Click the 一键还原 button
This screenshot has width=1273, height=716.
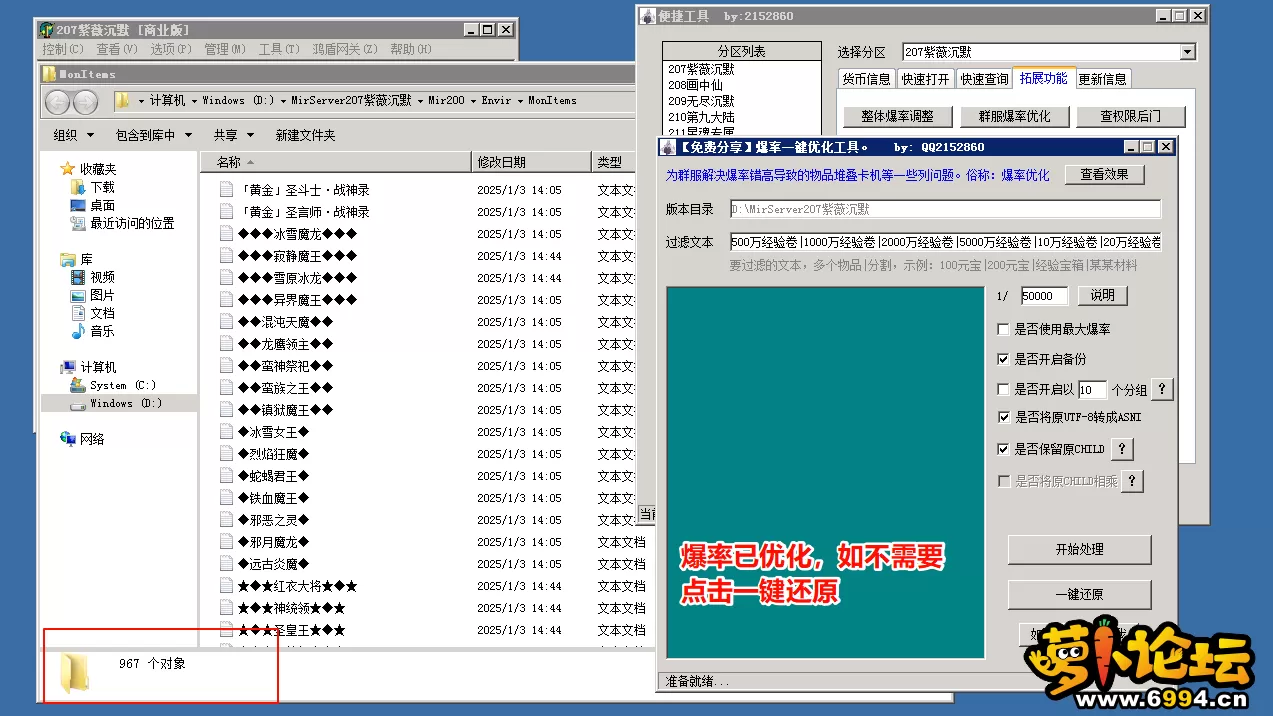click(x=1079, y=594)
